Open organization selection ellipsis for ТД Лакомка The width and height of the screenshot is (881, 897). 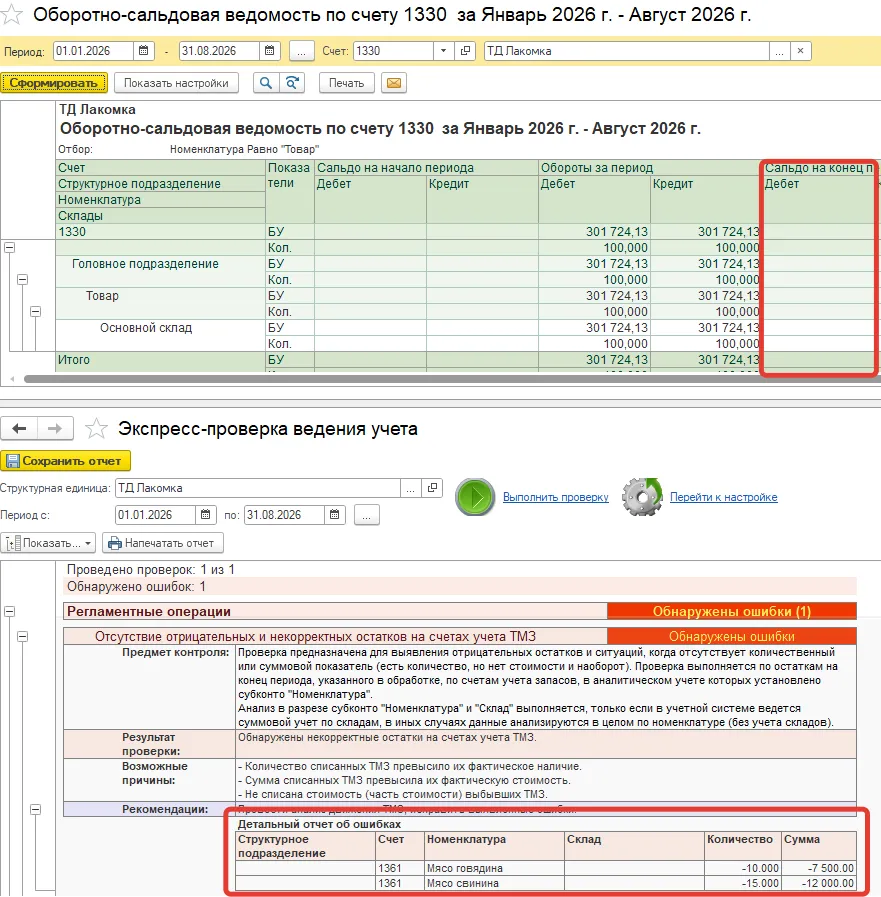[x=779, y=51]
